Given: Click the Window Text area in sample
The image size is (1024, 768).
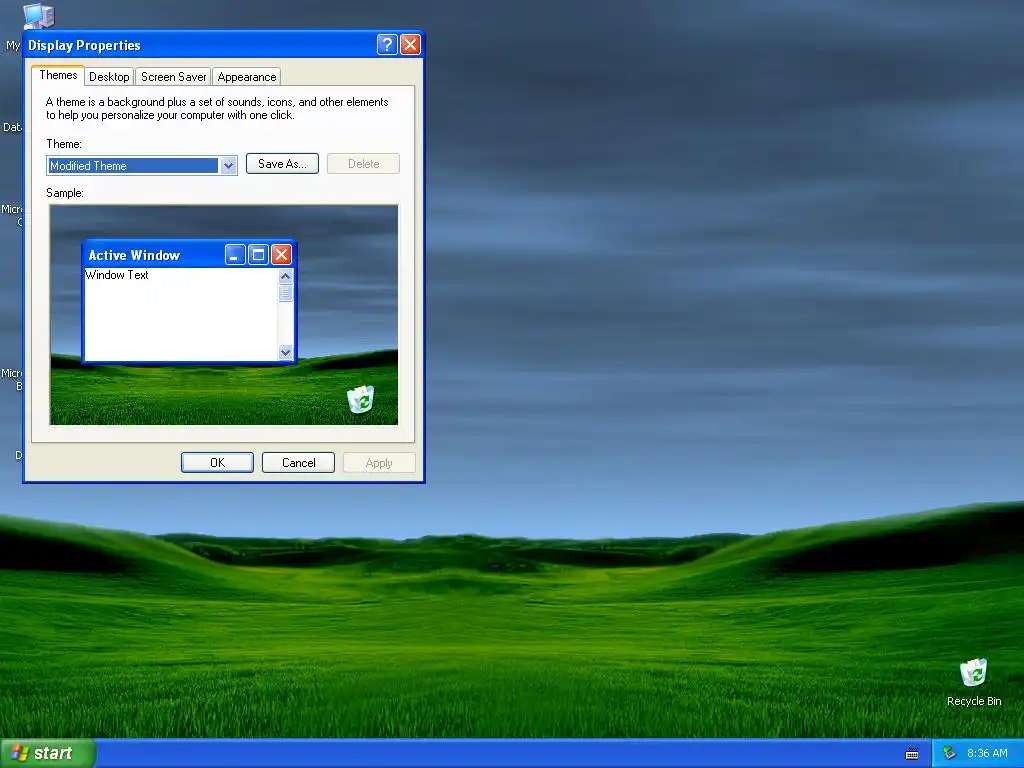Looking at the screenshot, I should 181,314.
